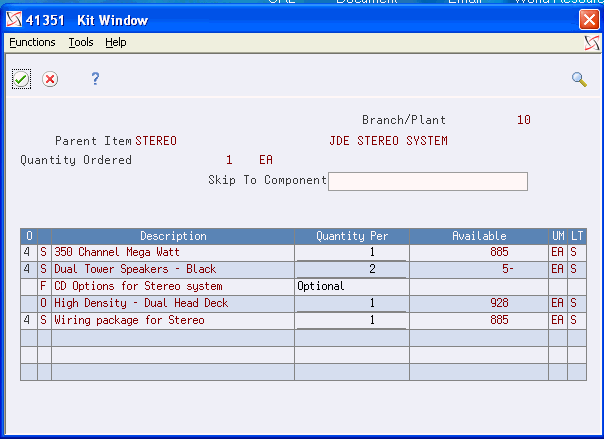Click 'High Density - Dual Head Deck' description

(141, 303)
